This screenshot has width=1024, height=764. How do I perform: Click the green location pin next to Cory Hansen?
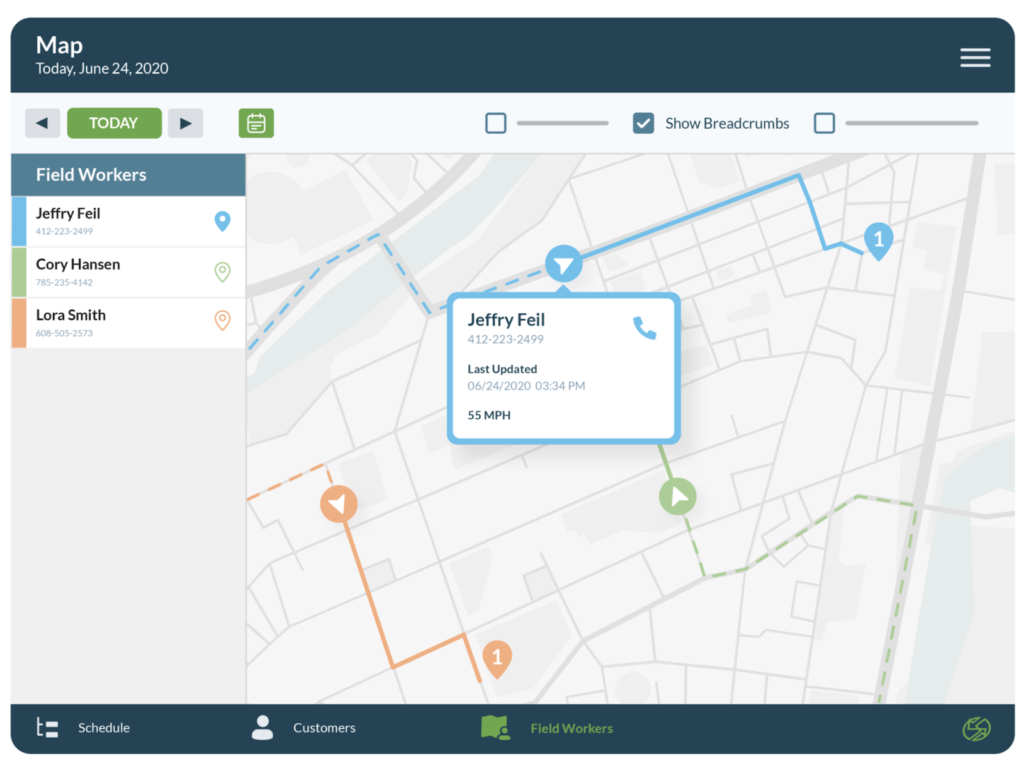[x=224, y=271]
